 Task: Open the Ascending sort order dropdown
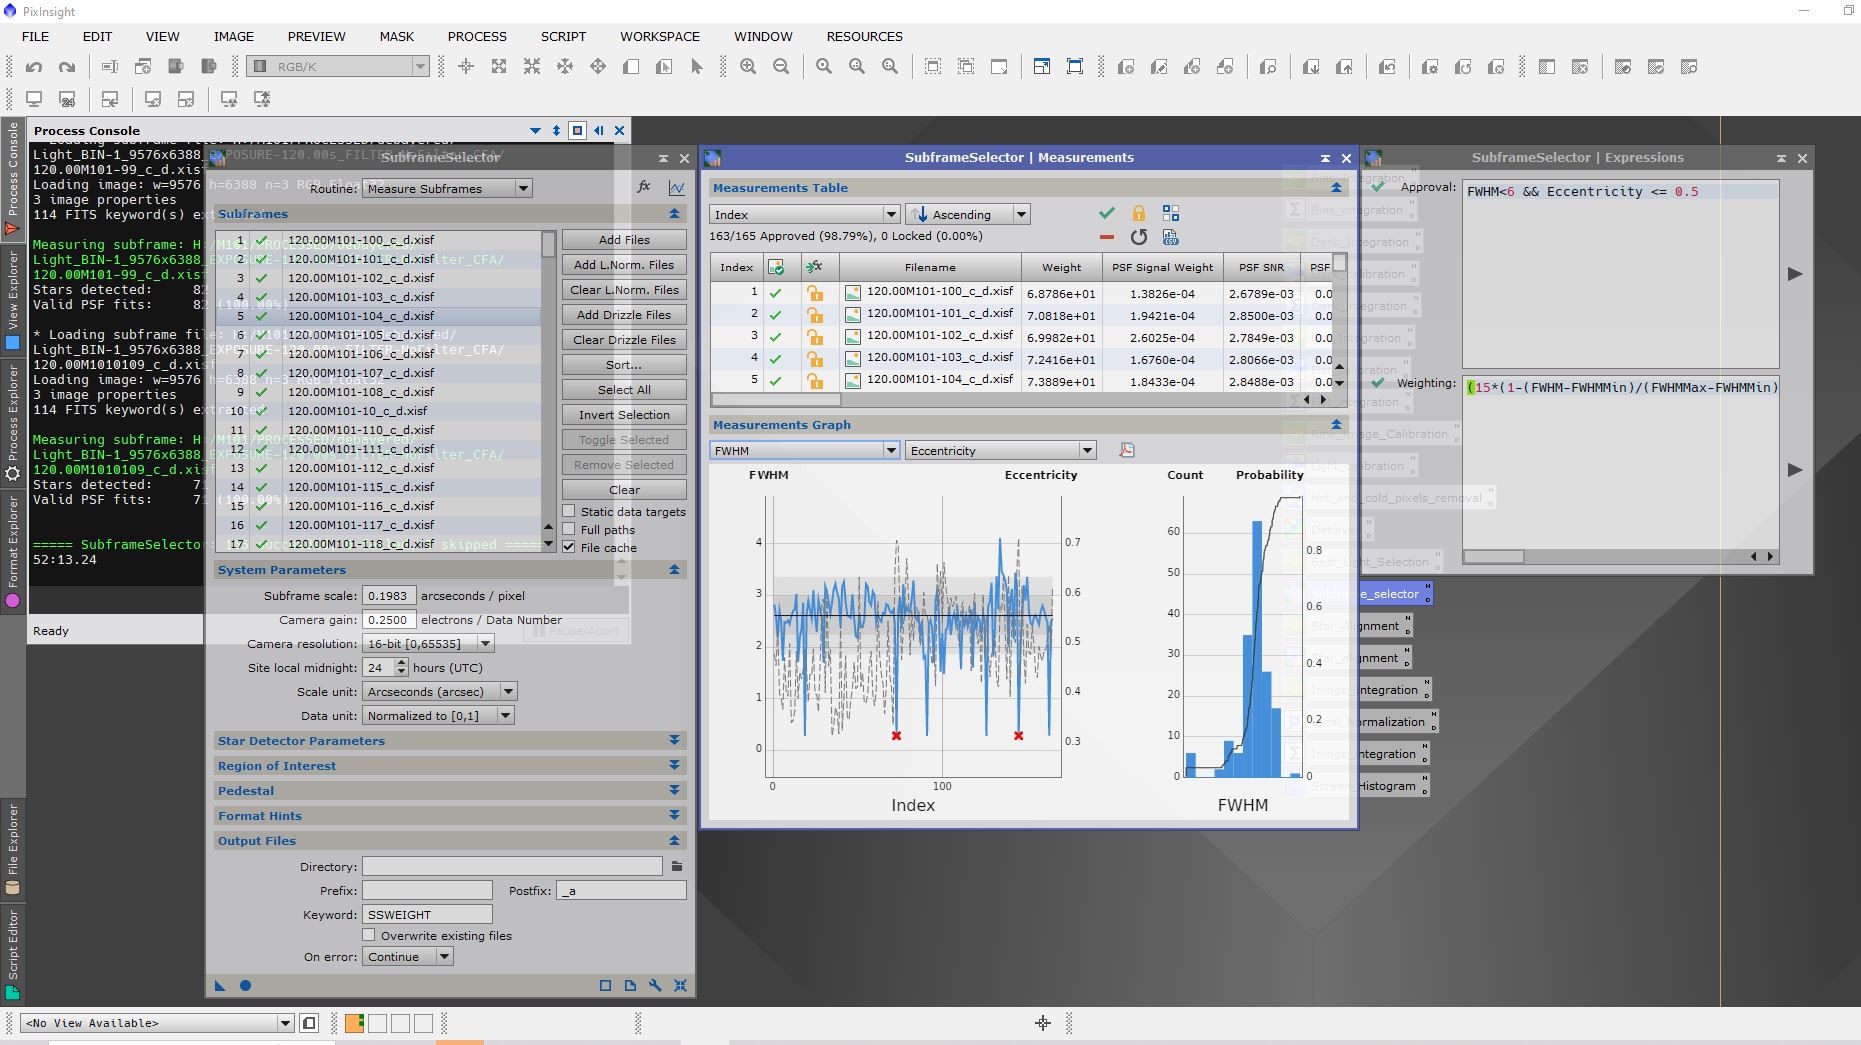(x=968, y=215)
